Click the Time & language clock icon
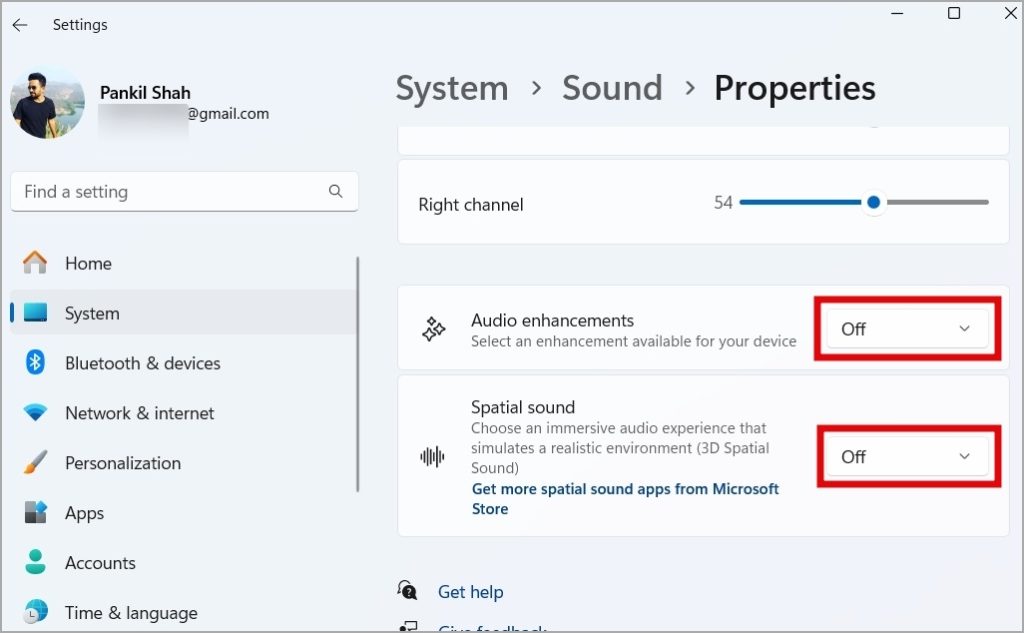The height and width of the screenshot is (633, 1024). (x=35, y=612)
